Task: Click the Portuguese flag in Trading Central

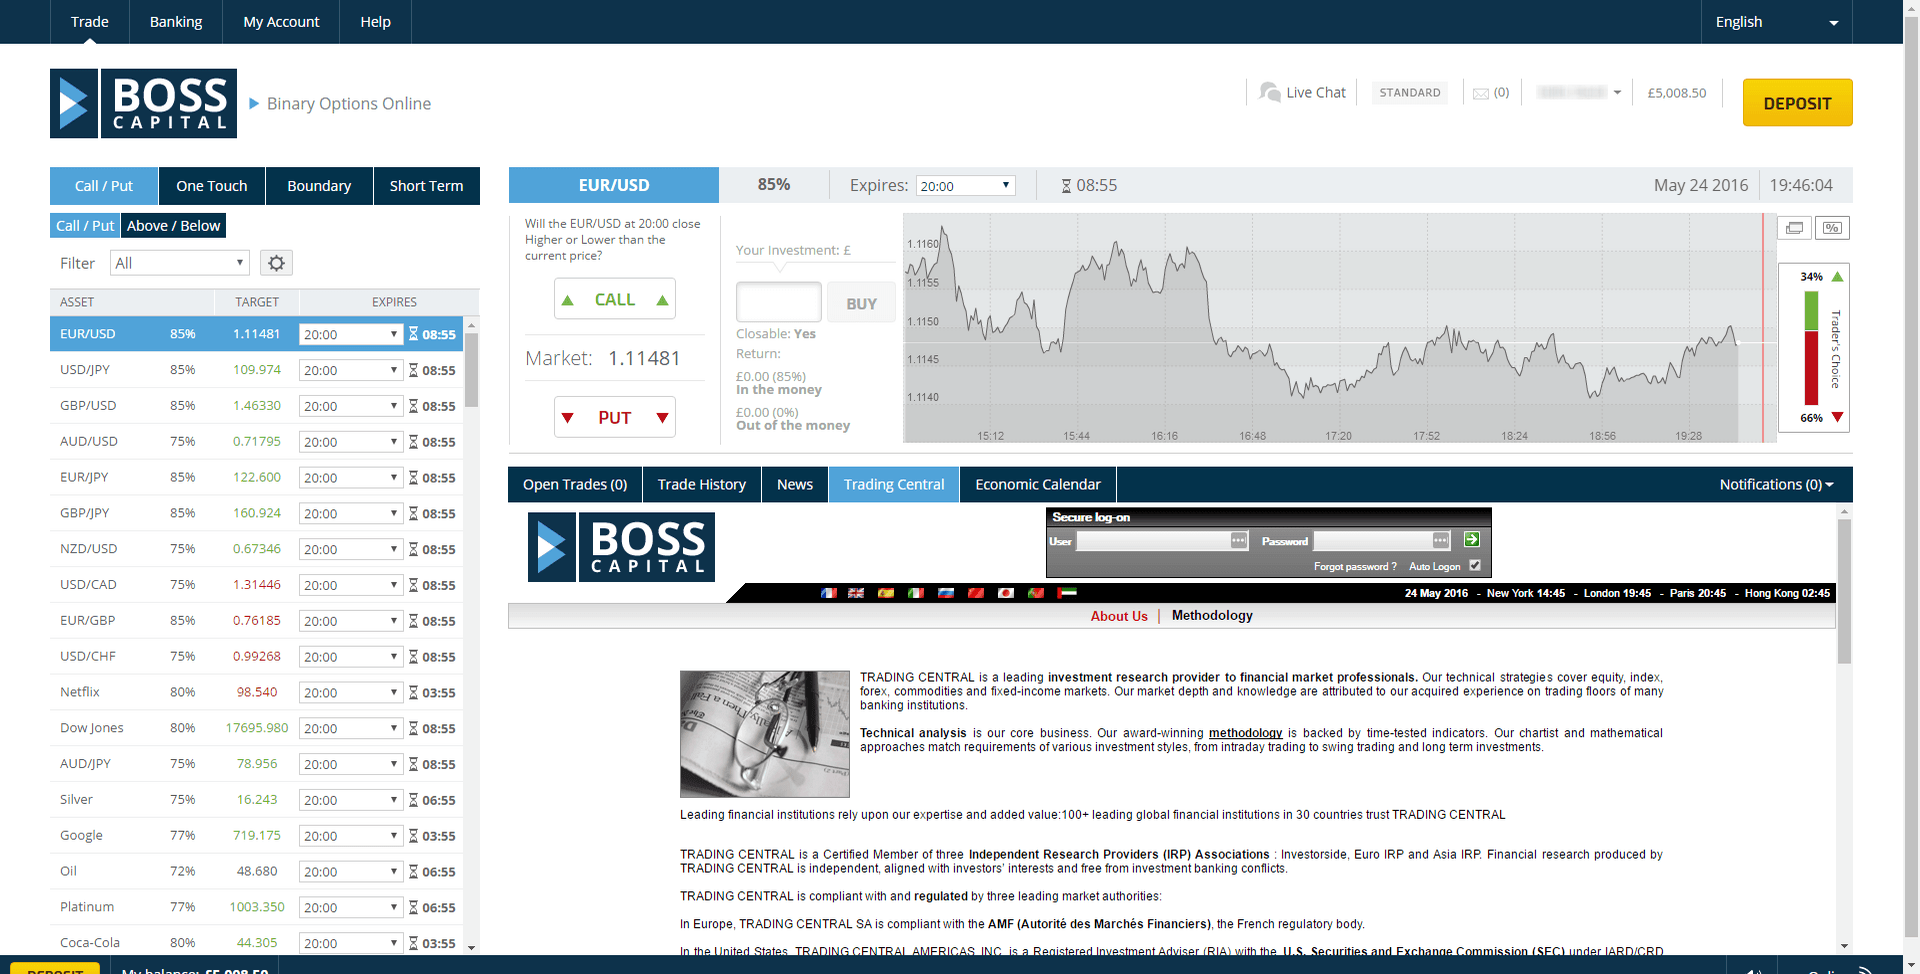Action: point(1036,593)
